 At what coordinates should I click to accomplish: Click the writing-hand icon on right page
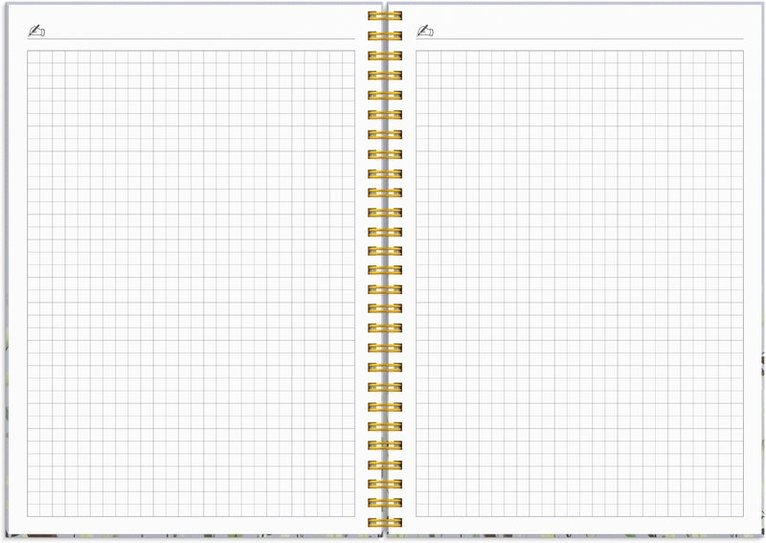[425, 31]
